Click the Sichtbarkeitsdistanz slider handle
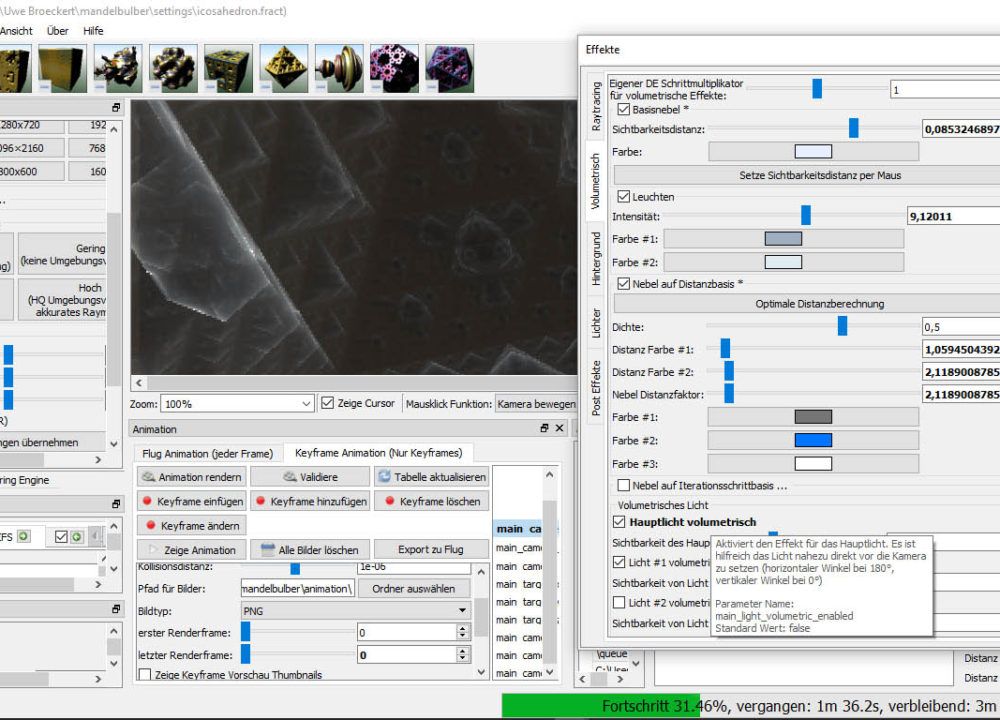 pyautogui.click(x=853, y=128)
